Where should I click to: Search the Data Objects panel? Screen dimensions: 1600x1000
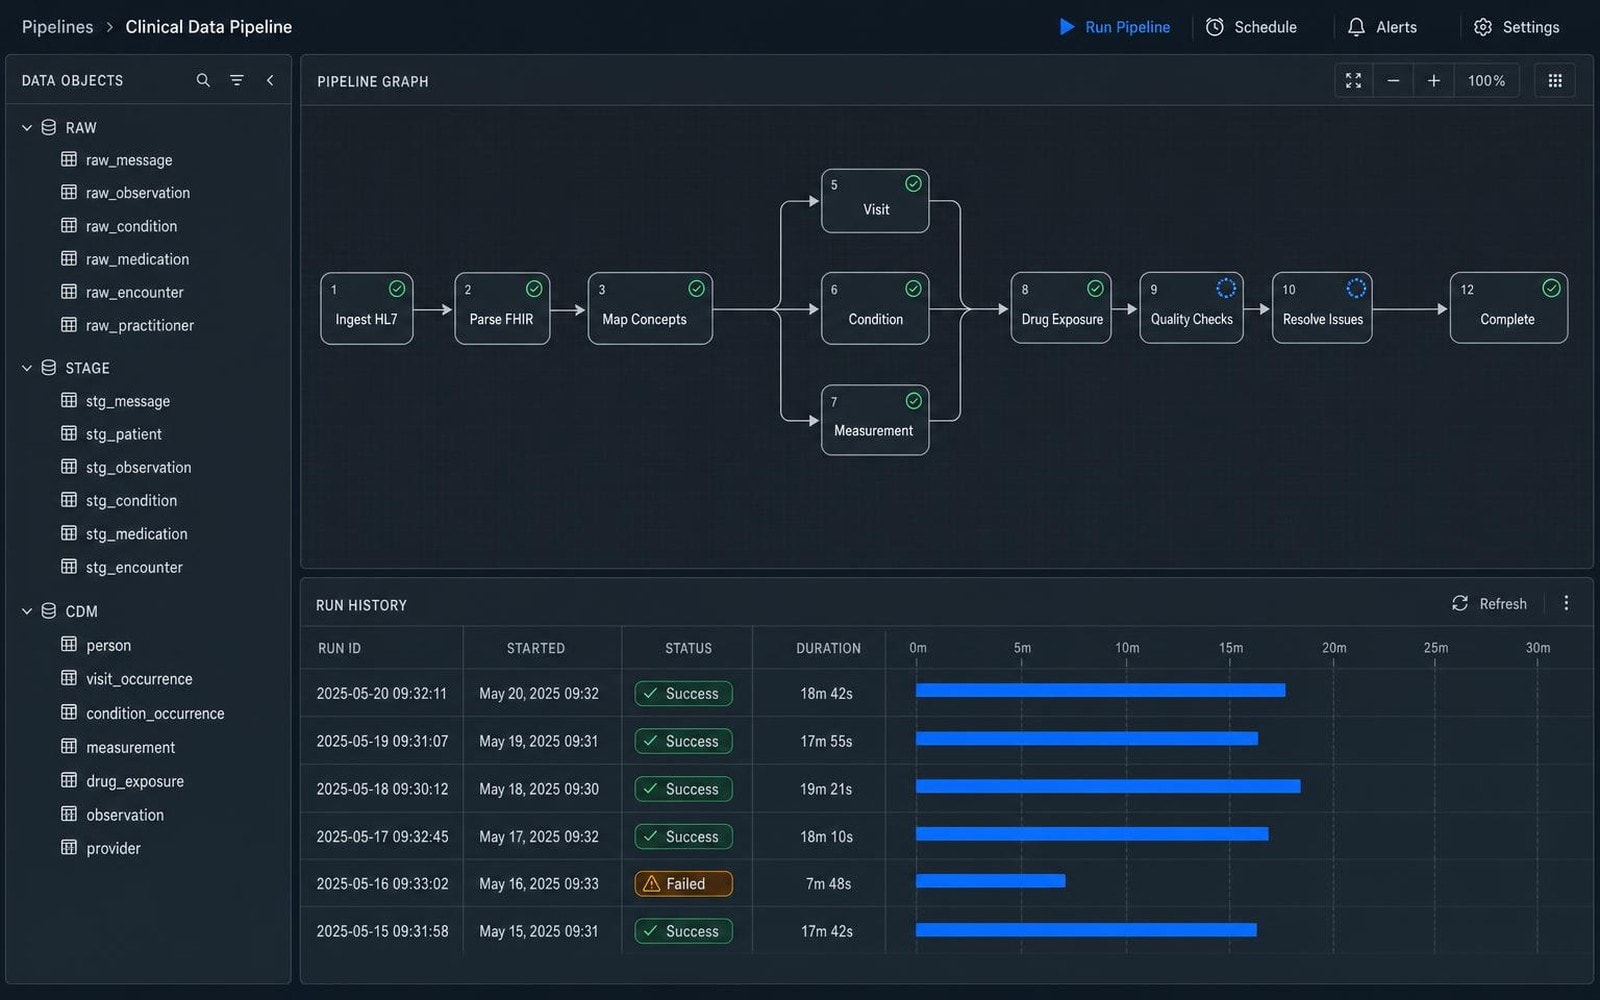point(203,80)
